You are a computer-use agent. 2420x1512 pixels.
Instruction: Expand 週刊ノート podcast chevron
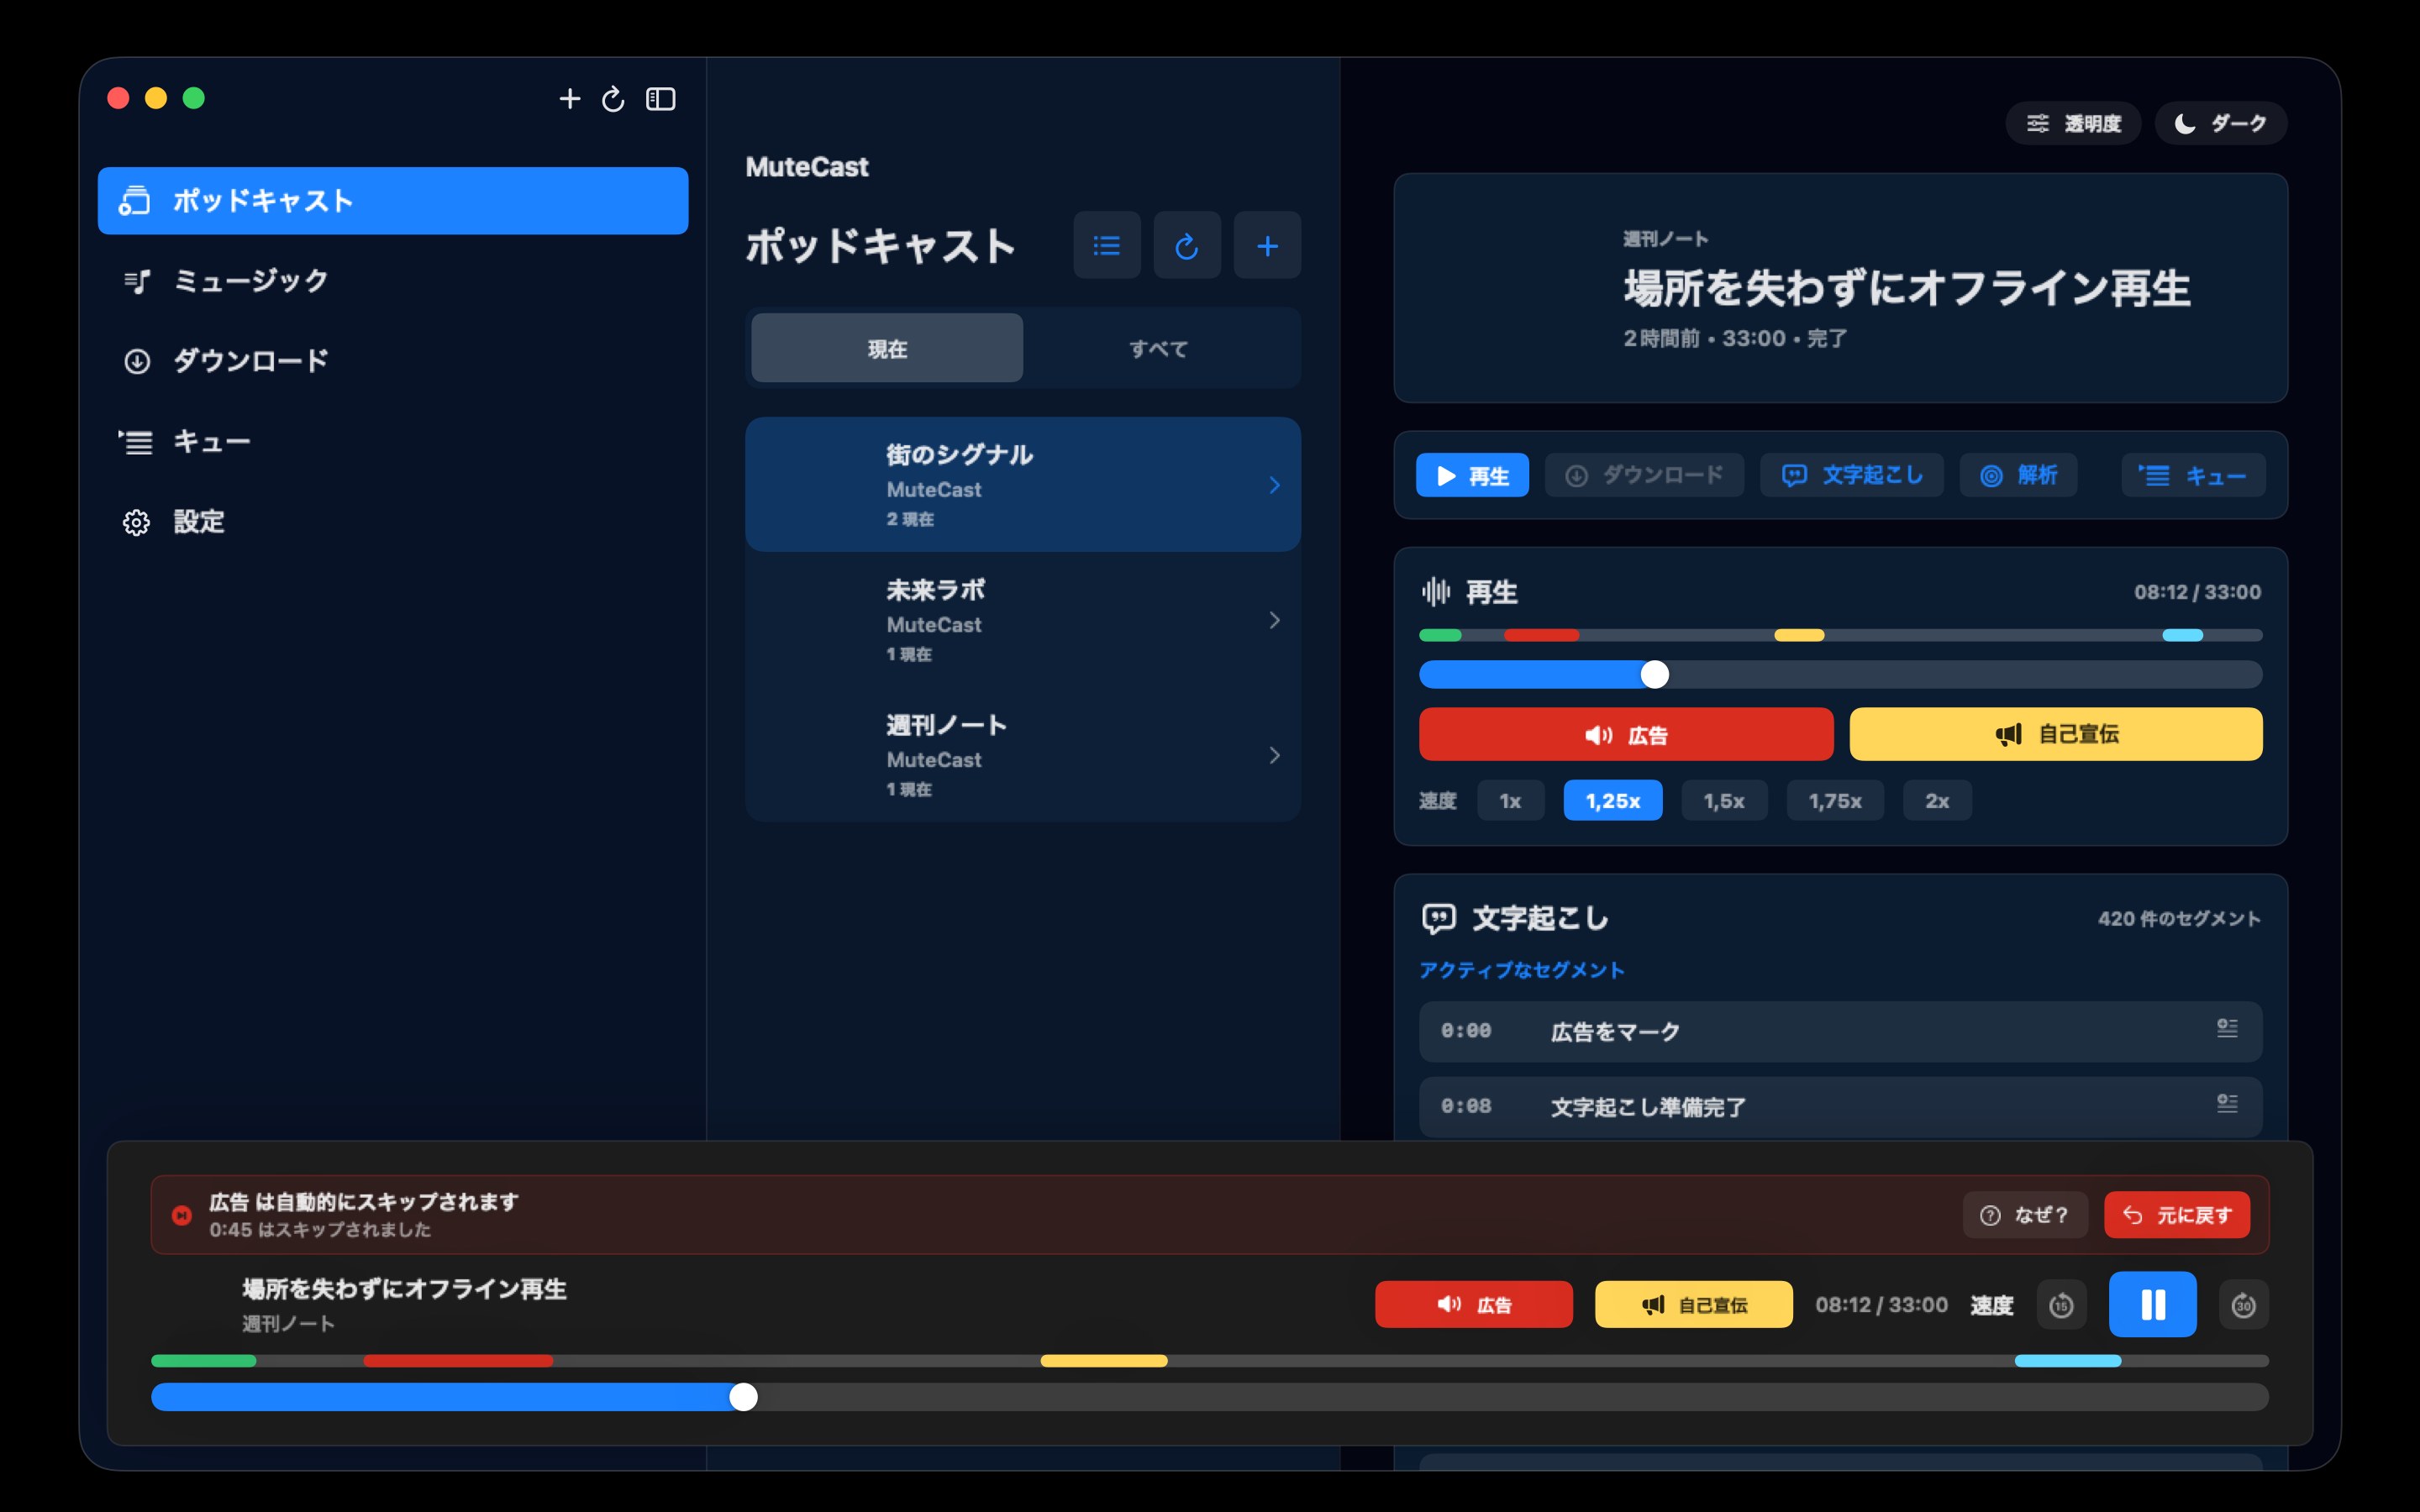click(1274, 755)
